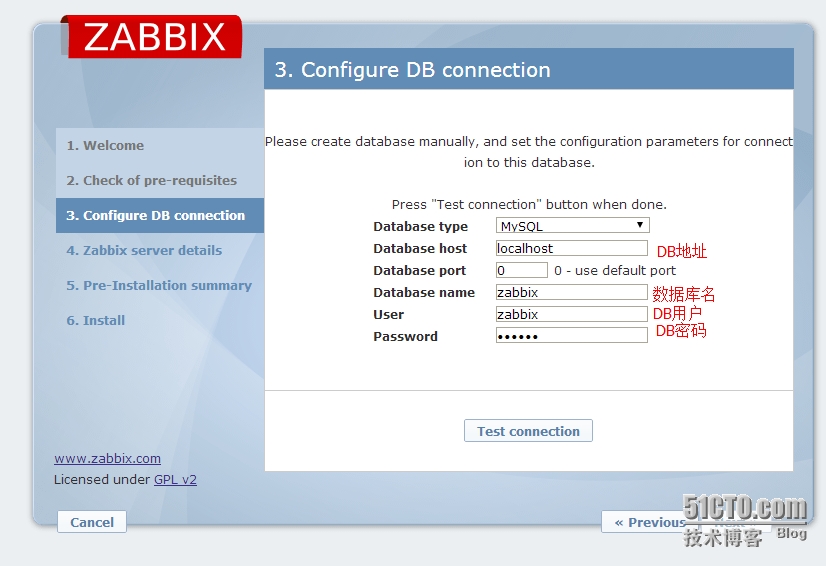826x566 pixels.
Task: Click the Password label
Action: click(x=405, y=336)
